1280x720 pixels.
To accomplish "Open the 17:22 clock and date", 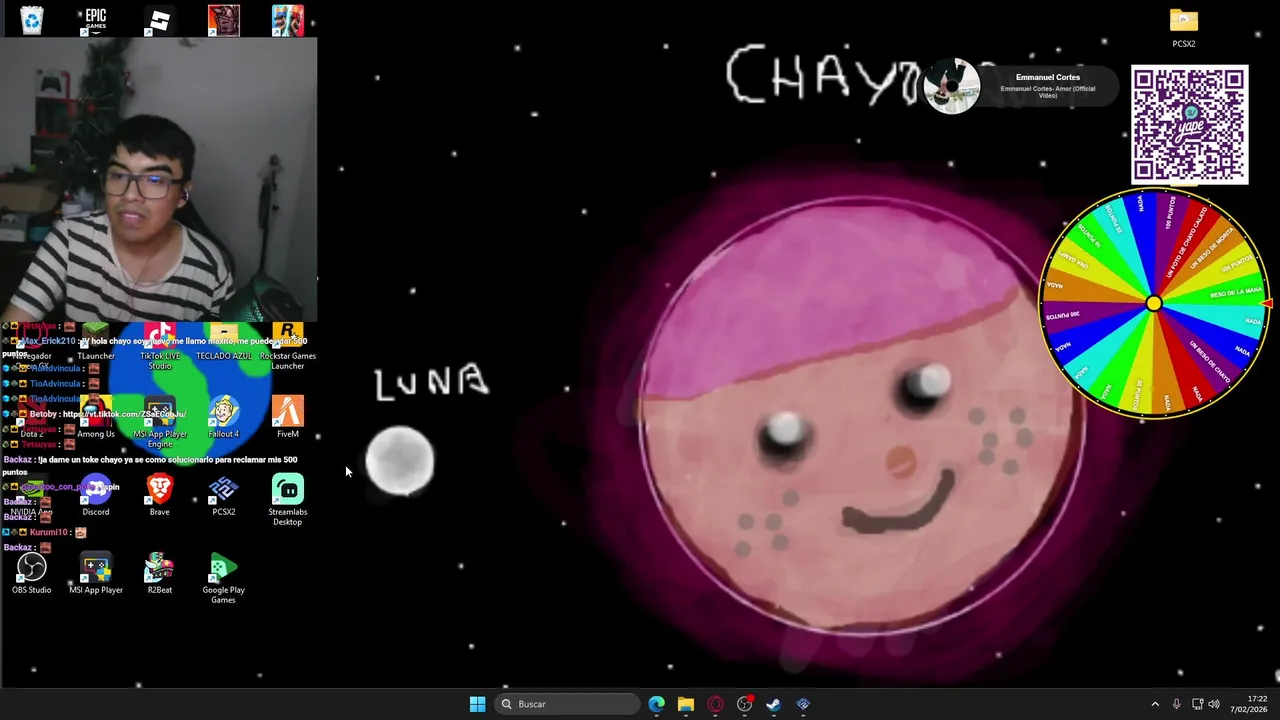I will click(1249, 704).
